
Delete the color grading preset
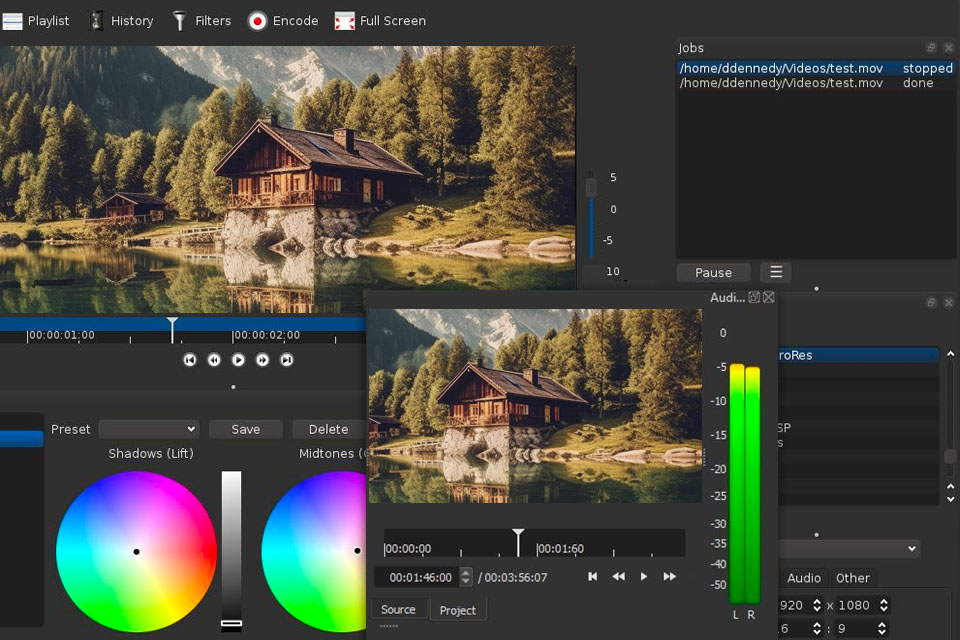(329, 429)
